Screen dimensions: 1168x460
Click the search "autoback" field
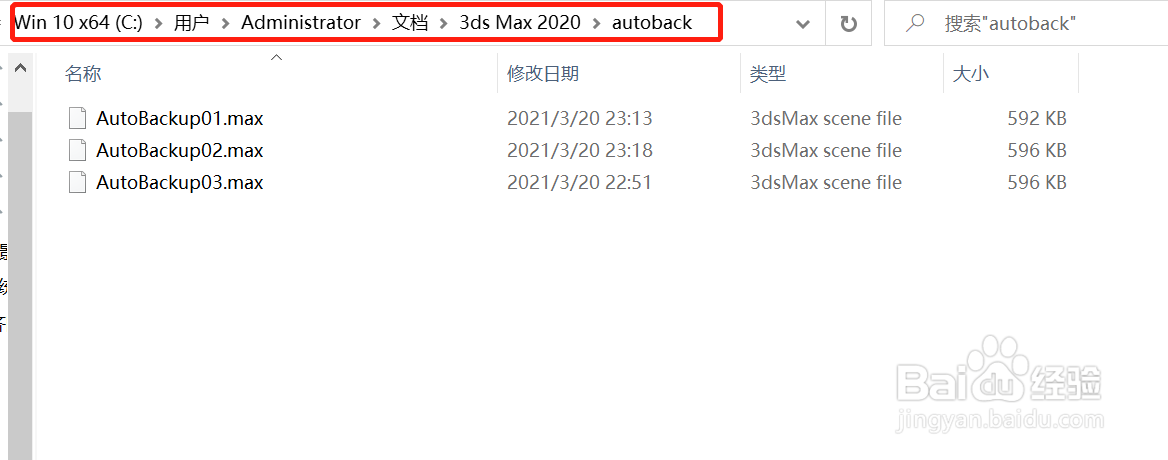1024,24
